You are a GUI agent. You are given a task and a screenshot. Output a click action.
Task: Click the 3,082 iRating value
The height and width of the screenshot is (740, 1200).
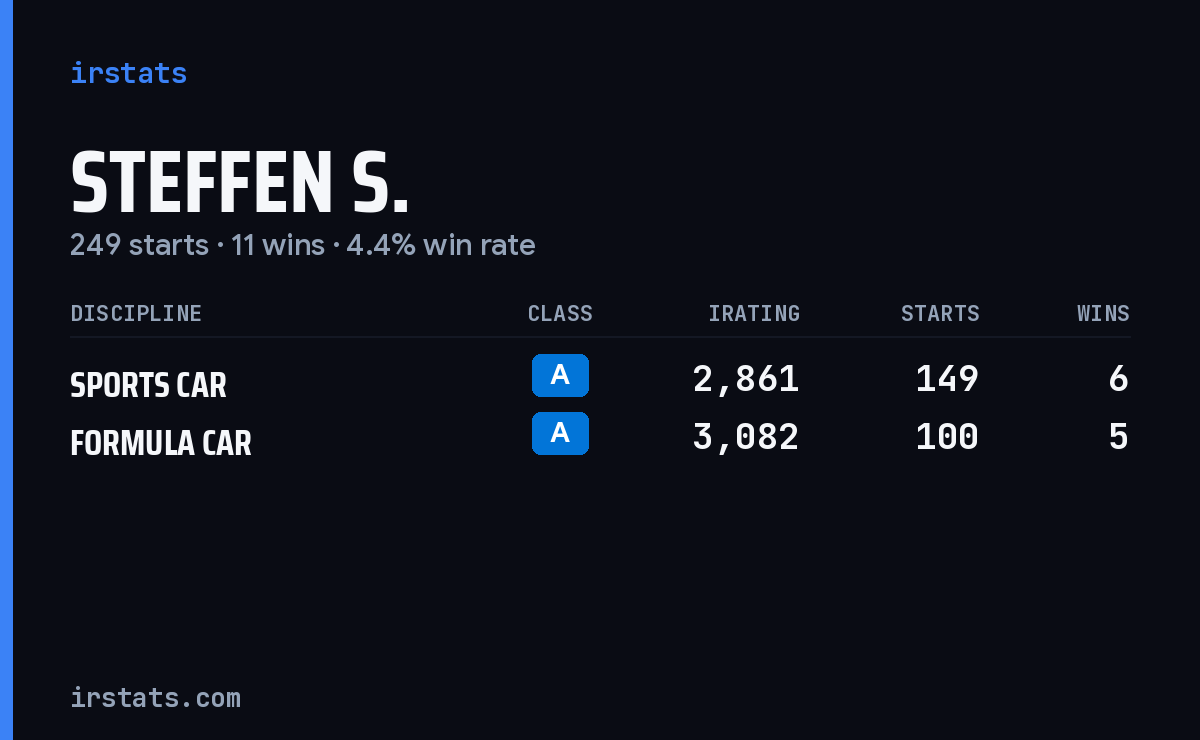coord(746,437)
